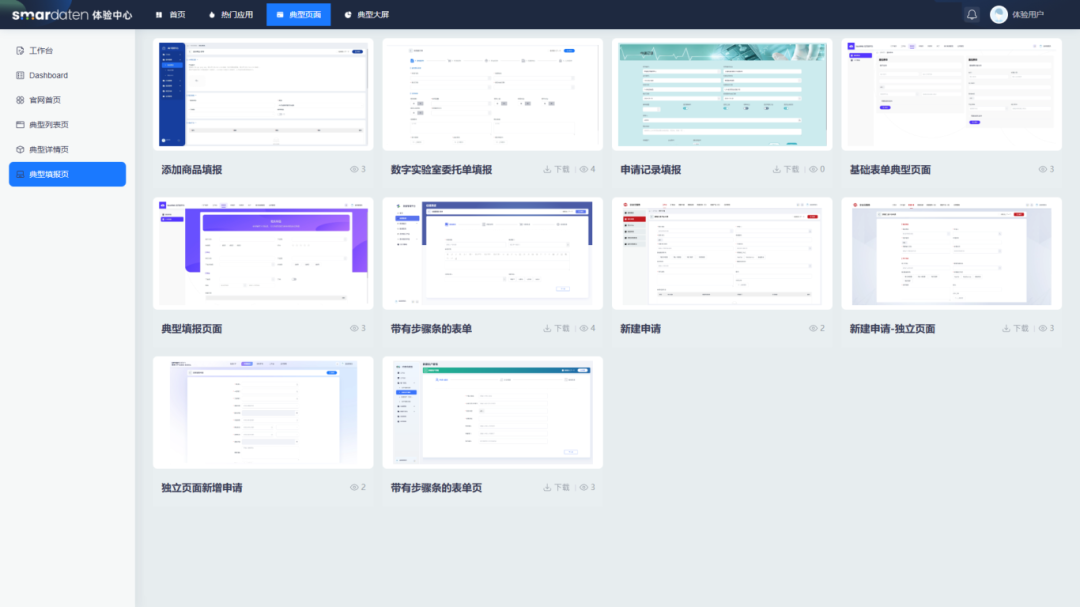This screenshot has height=607, width=1080.
Task: Click the 工作台 sidebar icon
Action: [x=20, y=50]
